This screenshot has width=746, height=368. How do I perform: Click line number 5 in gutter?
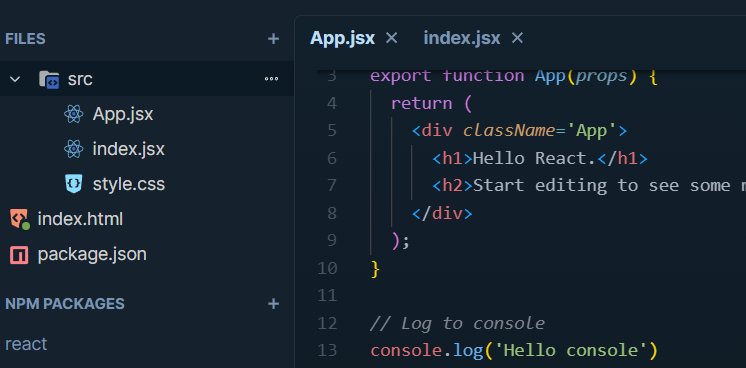332,130
